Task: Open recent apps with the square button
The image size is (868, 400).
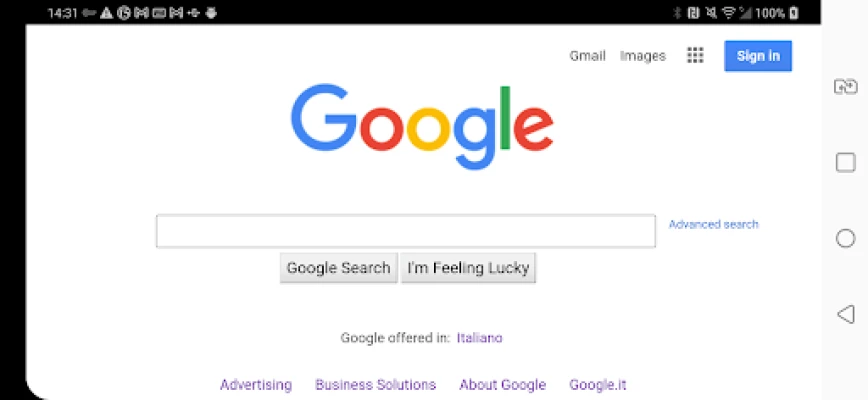Action: click(845, 163)
